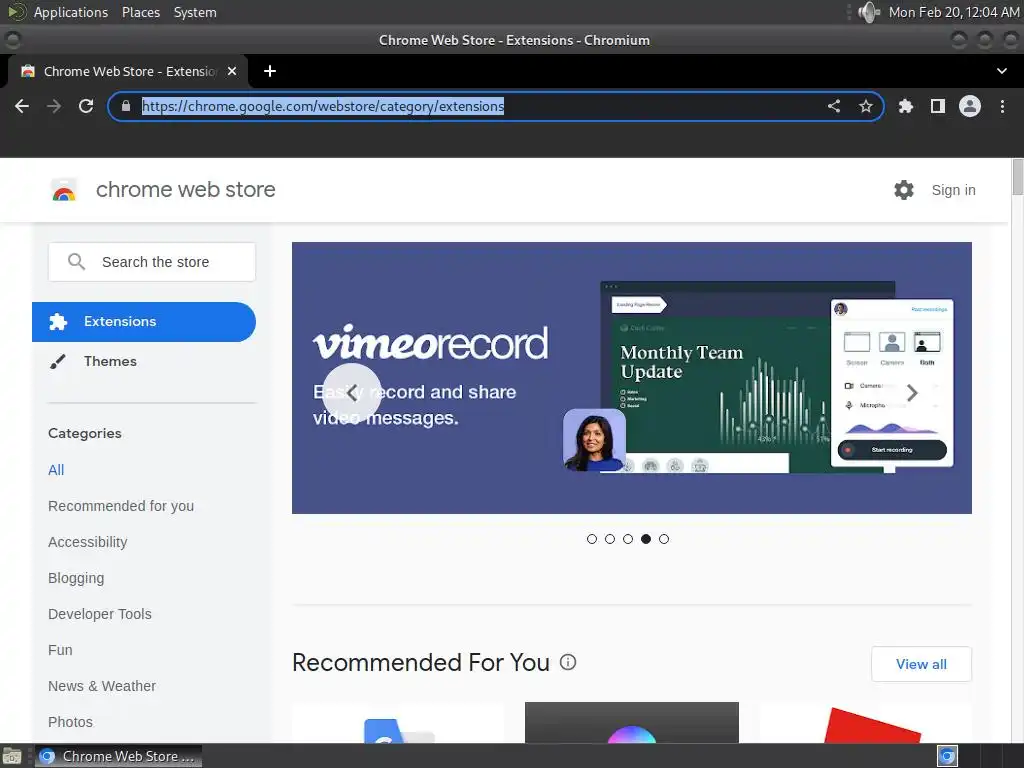Select the first carousel dot
The width and height of the screenshot is (1024, 768).
(592, 539)
